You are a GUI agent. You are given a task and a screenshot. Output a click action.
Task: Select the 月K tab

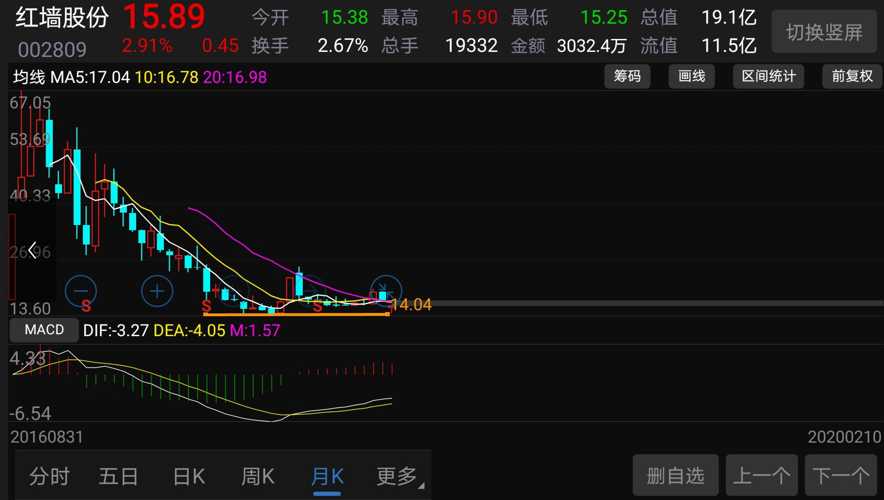tap(327, 477)
